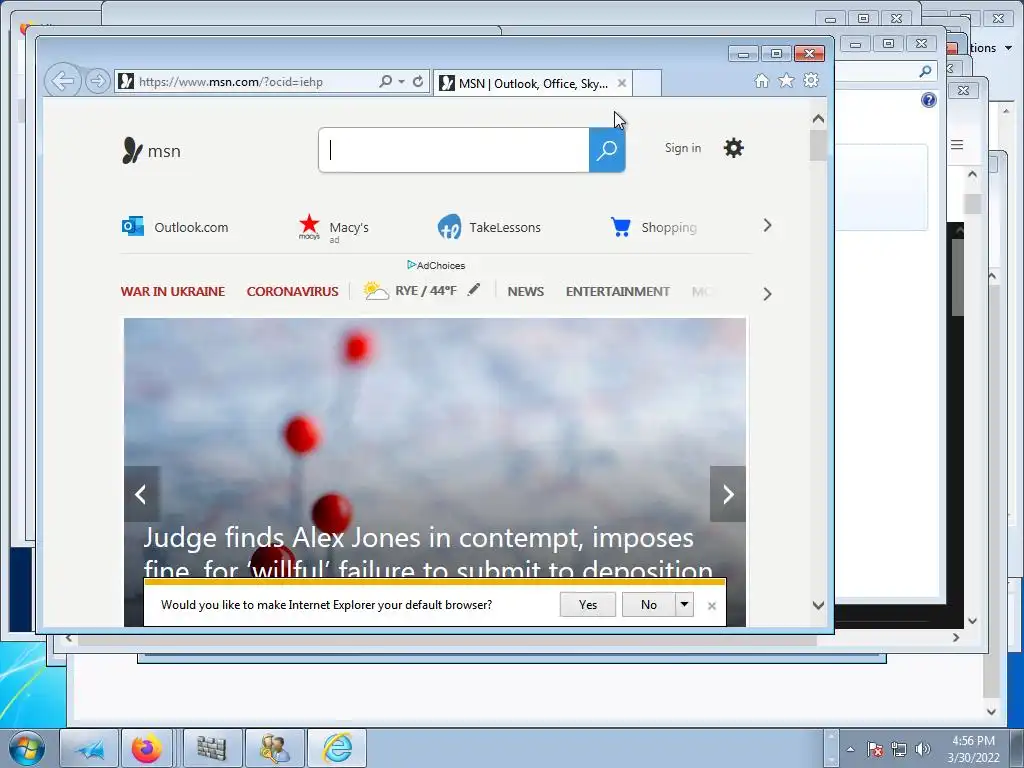
Task: Open the CORONAVIRUS section
Action: click(x=293, y=291)
